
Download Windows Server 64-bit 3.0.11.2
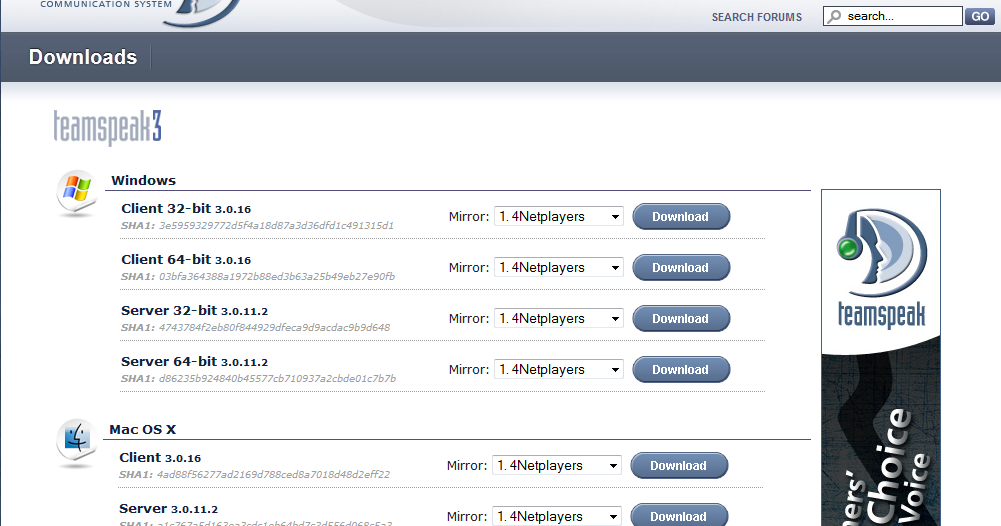[681, 370]
